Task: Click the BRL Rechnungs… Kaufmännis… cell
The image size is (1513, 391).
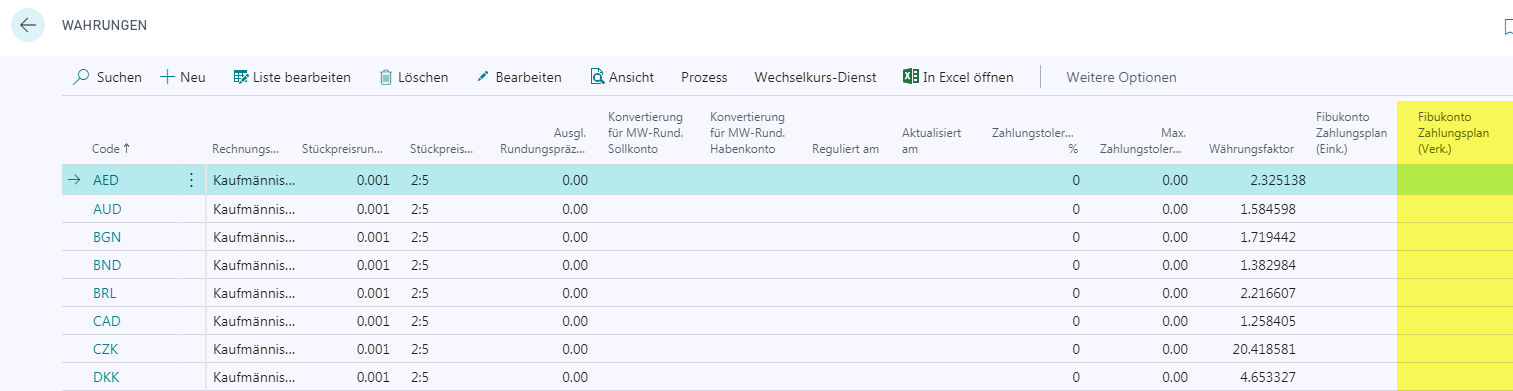Action: [x=254, y=293]
